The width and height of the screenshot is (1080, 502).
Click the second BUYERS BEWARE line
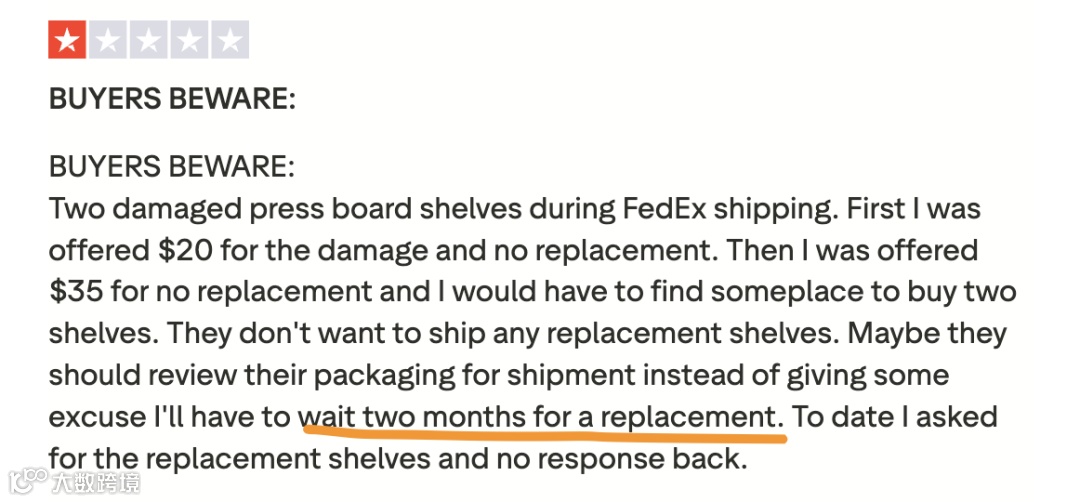172,168
